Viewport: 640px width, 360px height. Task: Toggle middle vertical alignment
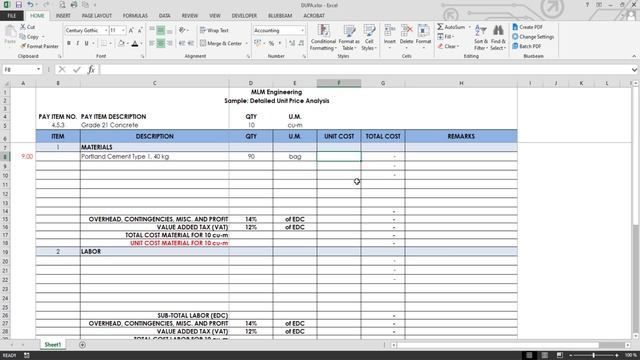click(x=161, y=30)
